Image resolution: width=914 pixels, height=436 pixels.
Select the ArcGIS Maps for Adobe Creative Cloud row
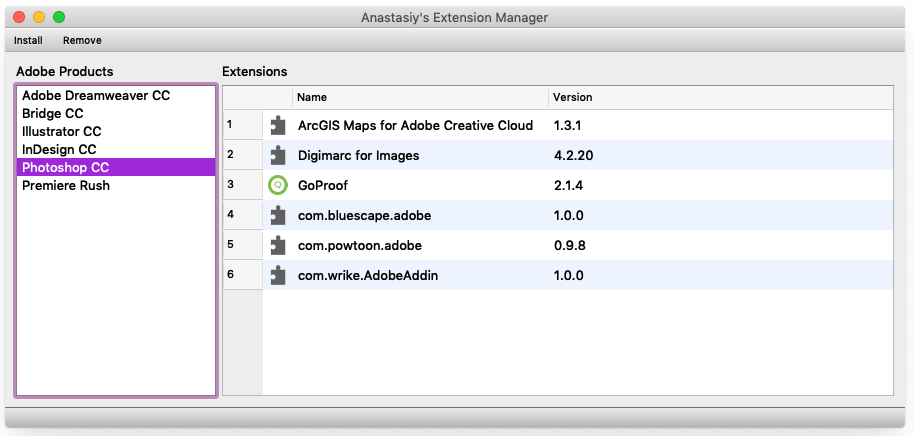pos(415,125)
